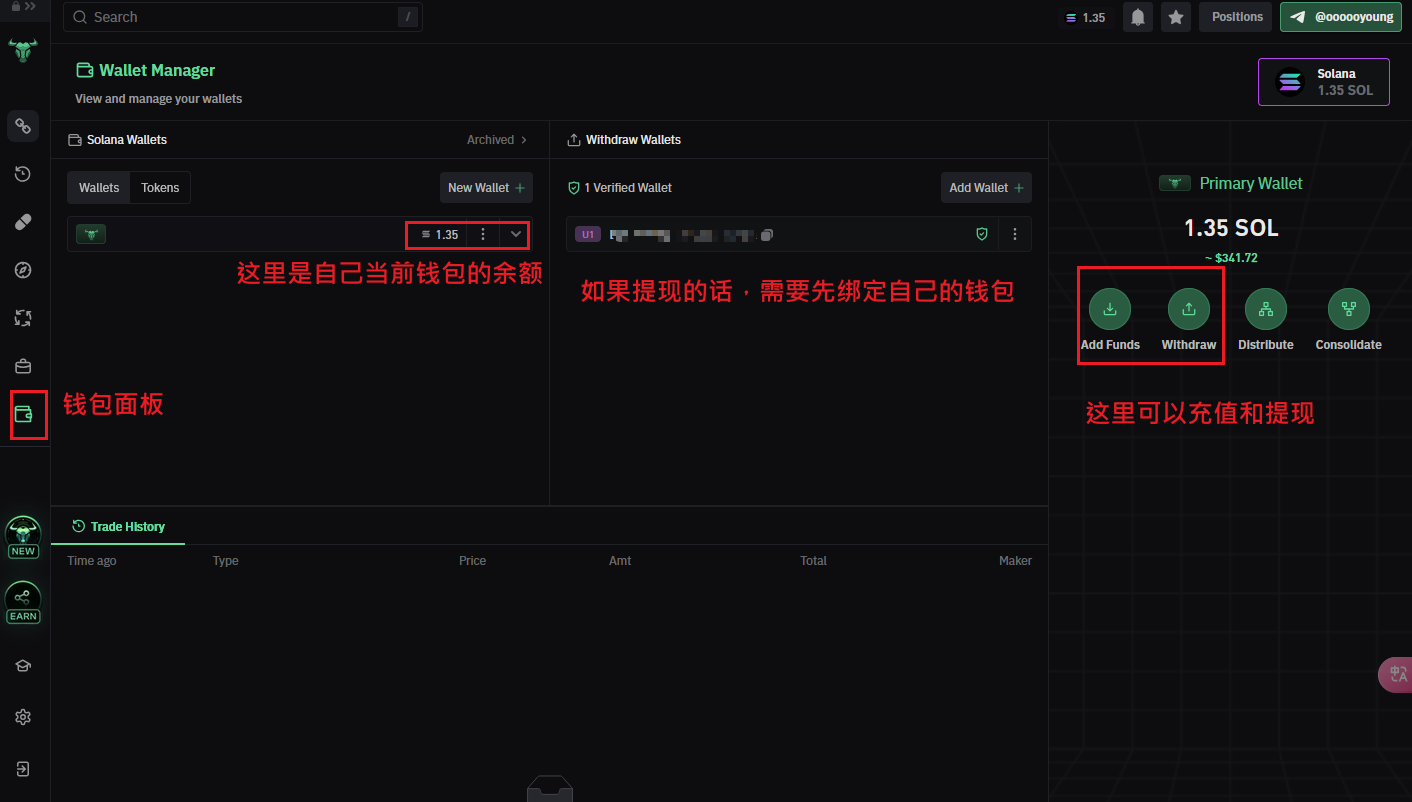This screenshot has width=1412, height=802.
Task: Click the copy address icon beside U1 wallet
Action: [767, 235]
